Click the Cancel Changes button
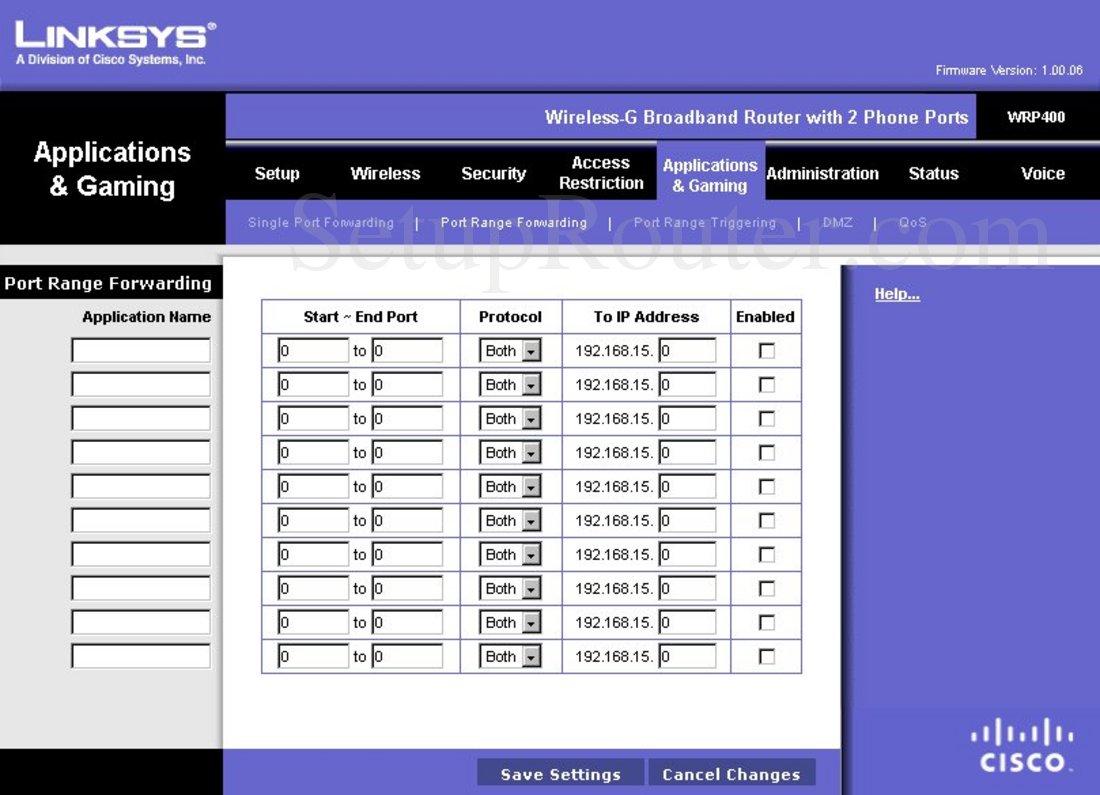 coord(732,773)
